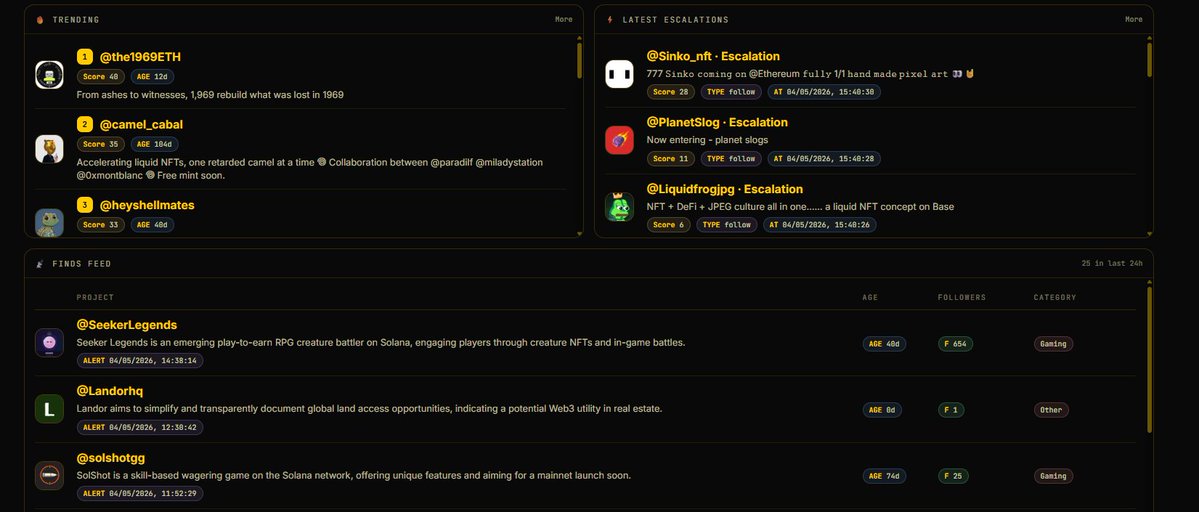
Task: Click ALERT 04/05/2026, 12:38:42 badge
Action: point(140,427)
